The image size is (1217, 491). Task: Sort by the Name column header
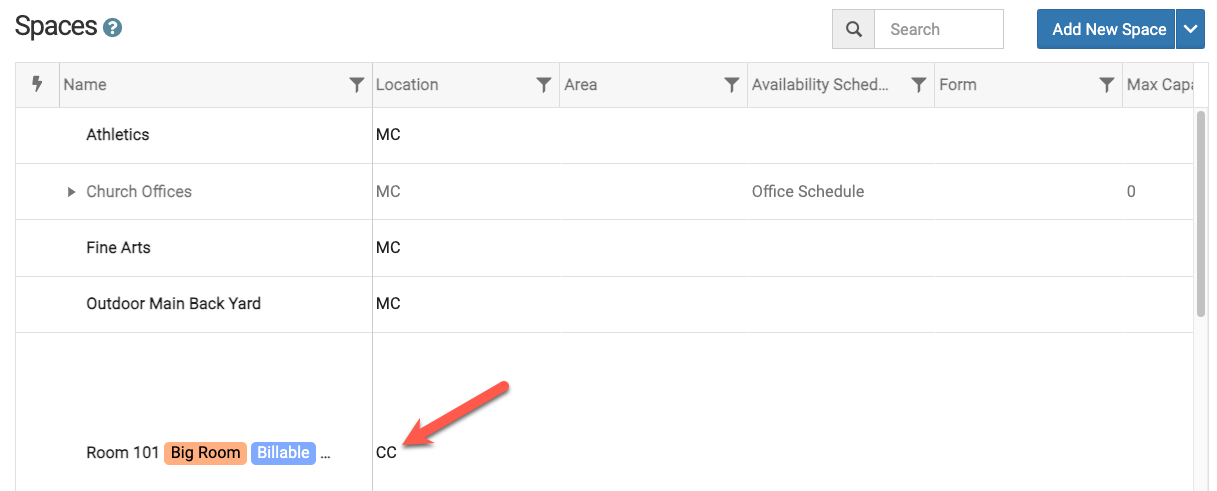[85, 85]
